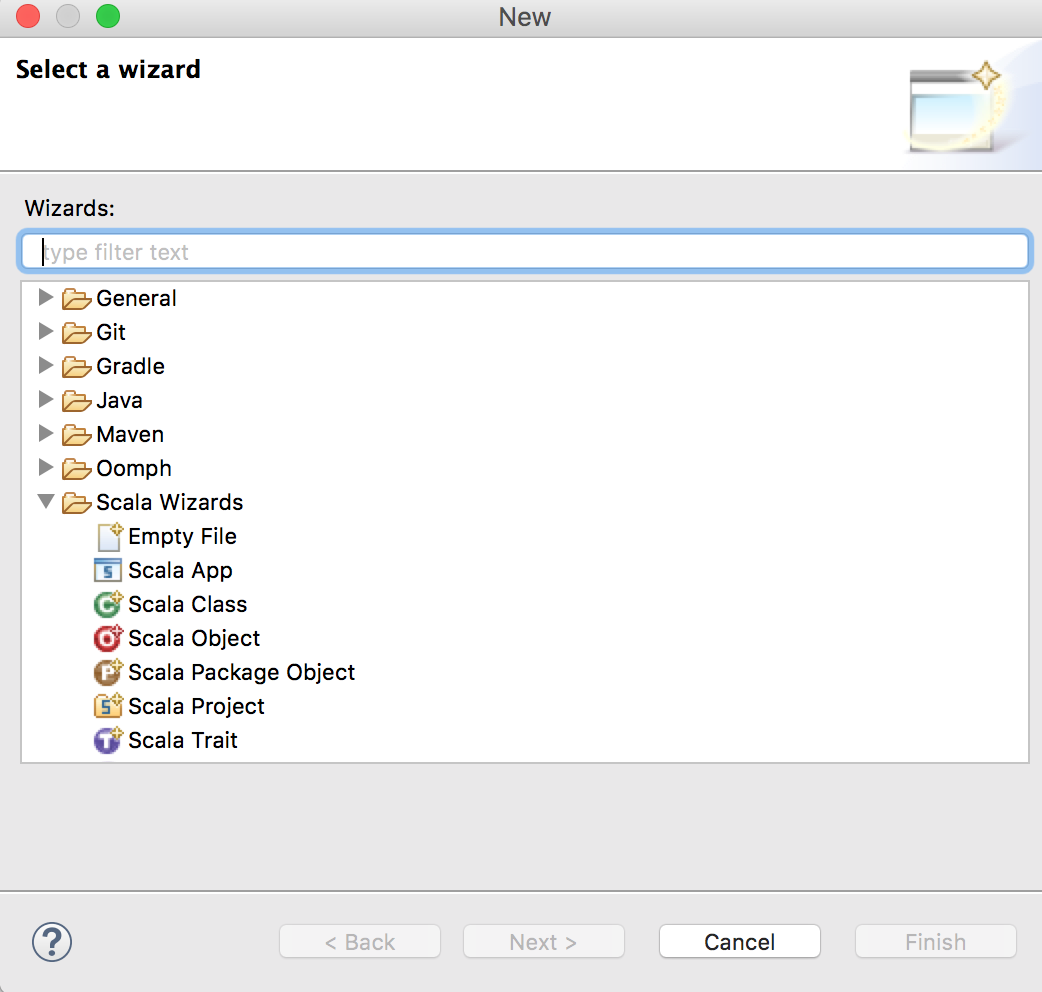Click the Scala Wizards folder icon
The height and width of the screenshot is (992, 1042).
point(76,503)
